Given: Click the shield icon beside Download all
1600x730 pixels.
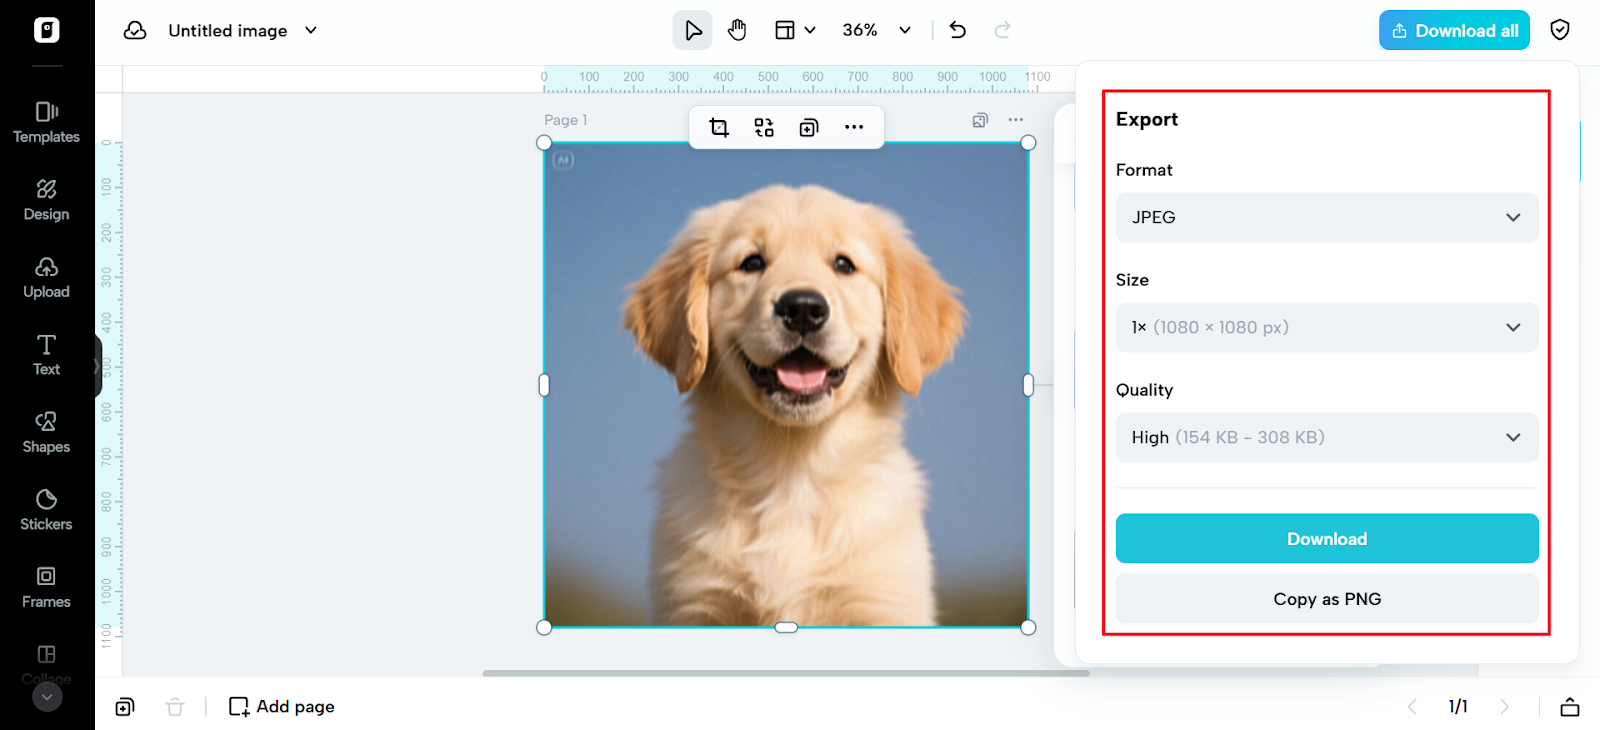Looking at the screenshot, I should click(x=1559, y=30).
